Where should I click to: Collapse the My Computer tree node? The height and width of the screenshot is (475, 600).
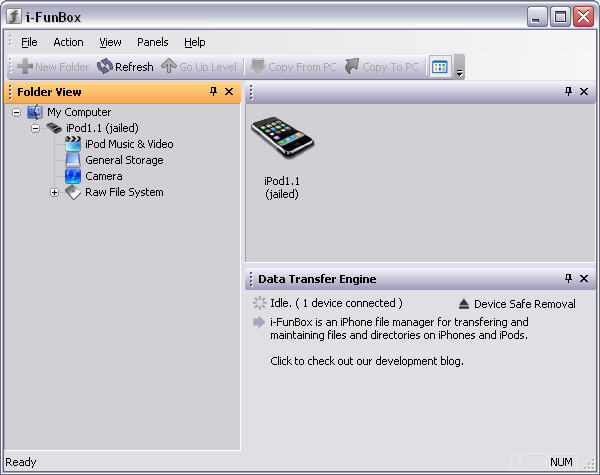17,113
